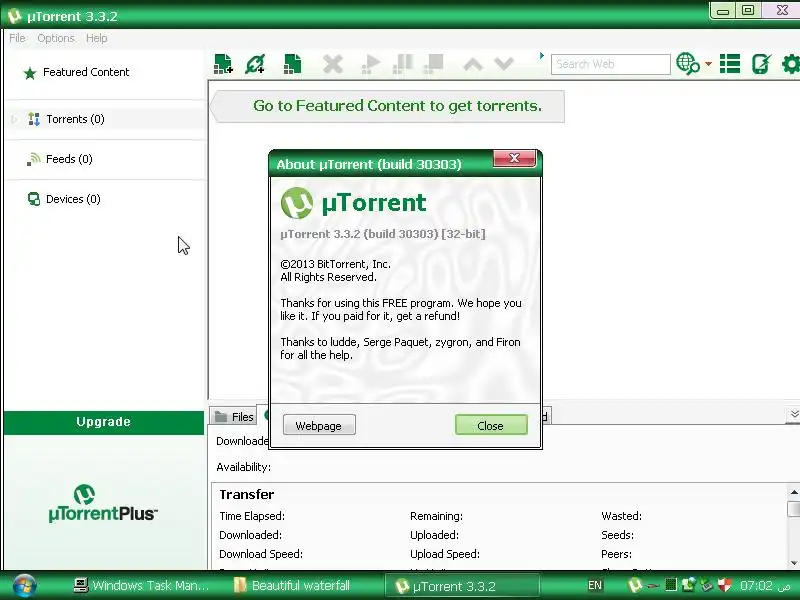Click the Remove torrent X icon

333,64
